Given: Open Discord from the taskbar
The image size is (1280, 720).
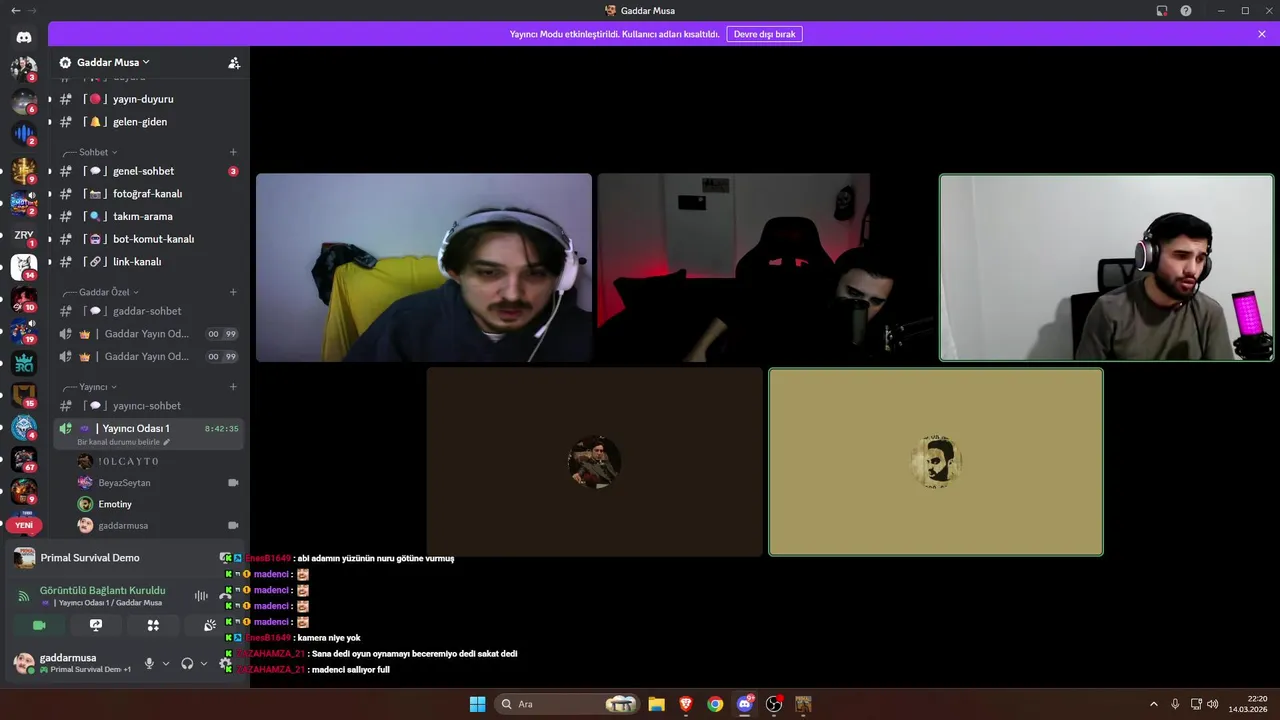Looking at the screenshot, I should (744, 704).
